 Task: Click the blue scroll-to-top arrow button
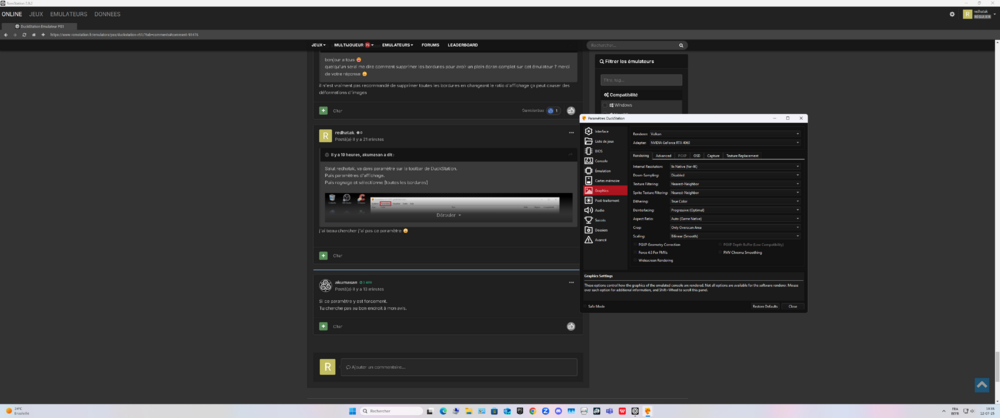[982, 385]
